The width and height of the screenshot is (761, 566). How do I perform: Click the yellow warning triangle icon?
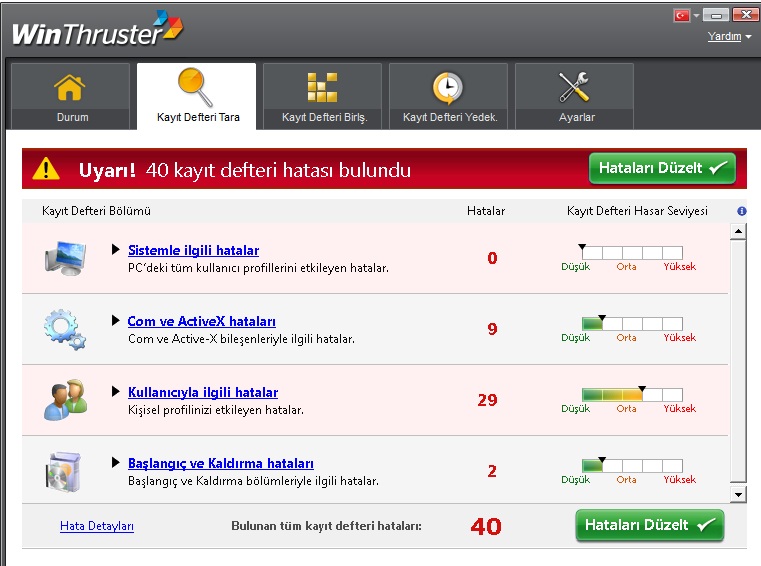coord(46,169)
